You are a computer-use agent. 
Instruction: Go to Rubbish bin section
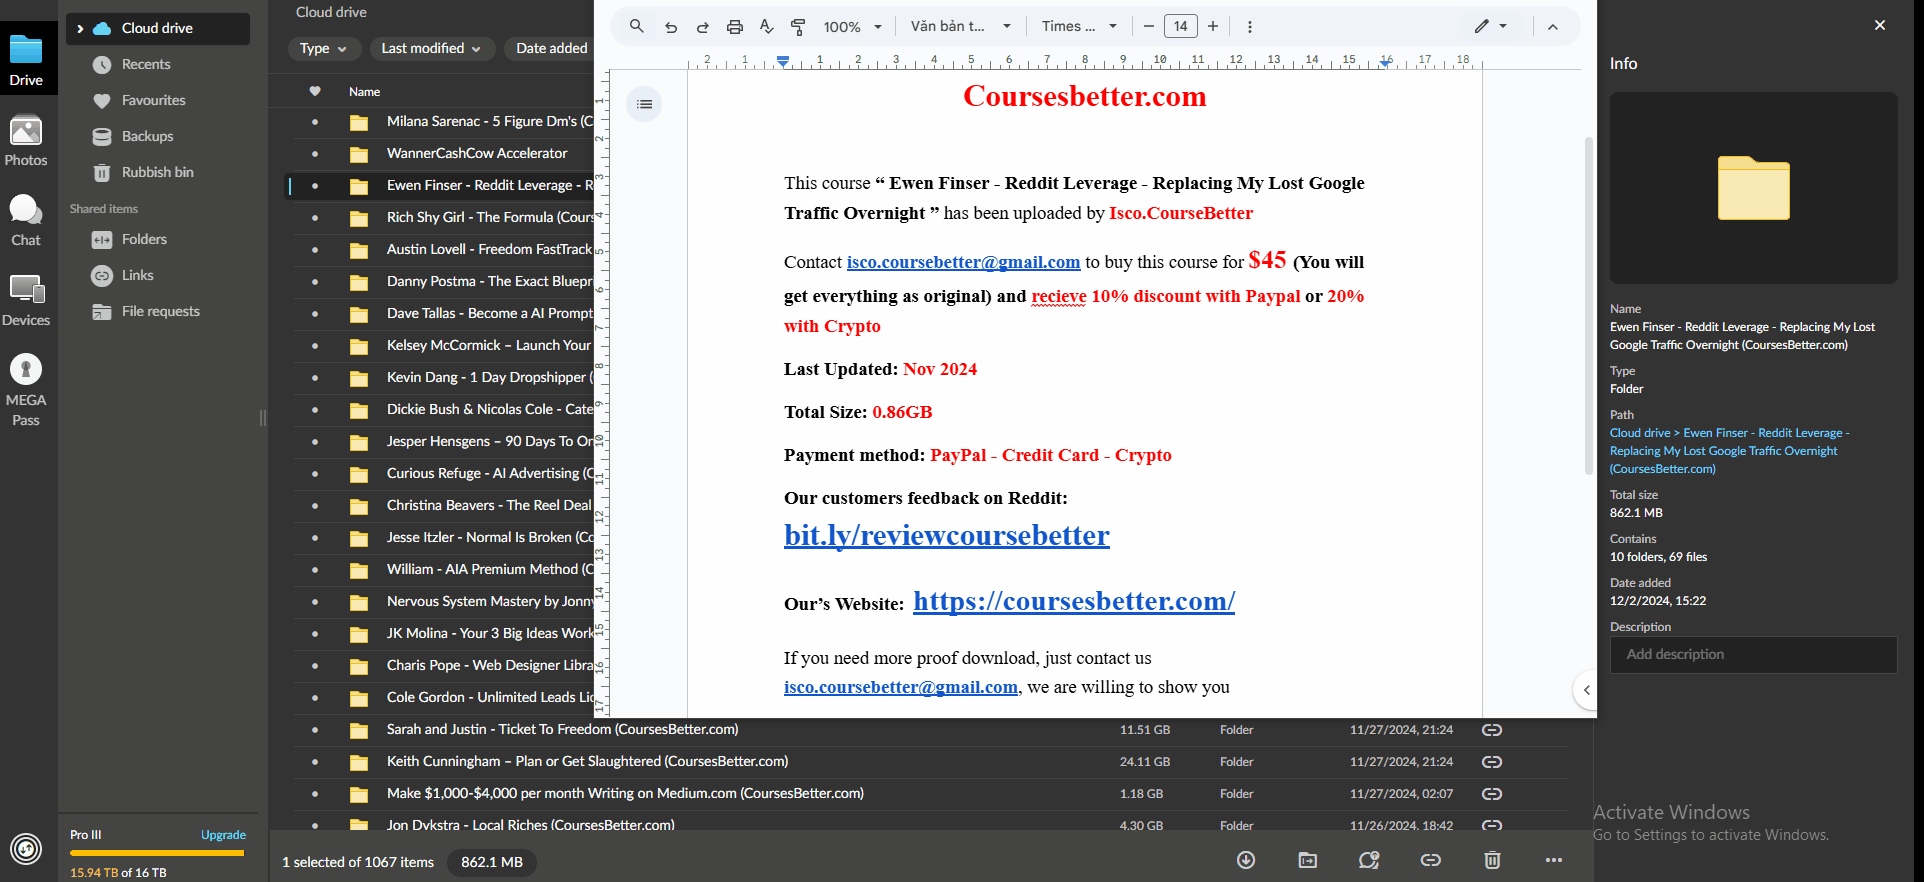157,172
